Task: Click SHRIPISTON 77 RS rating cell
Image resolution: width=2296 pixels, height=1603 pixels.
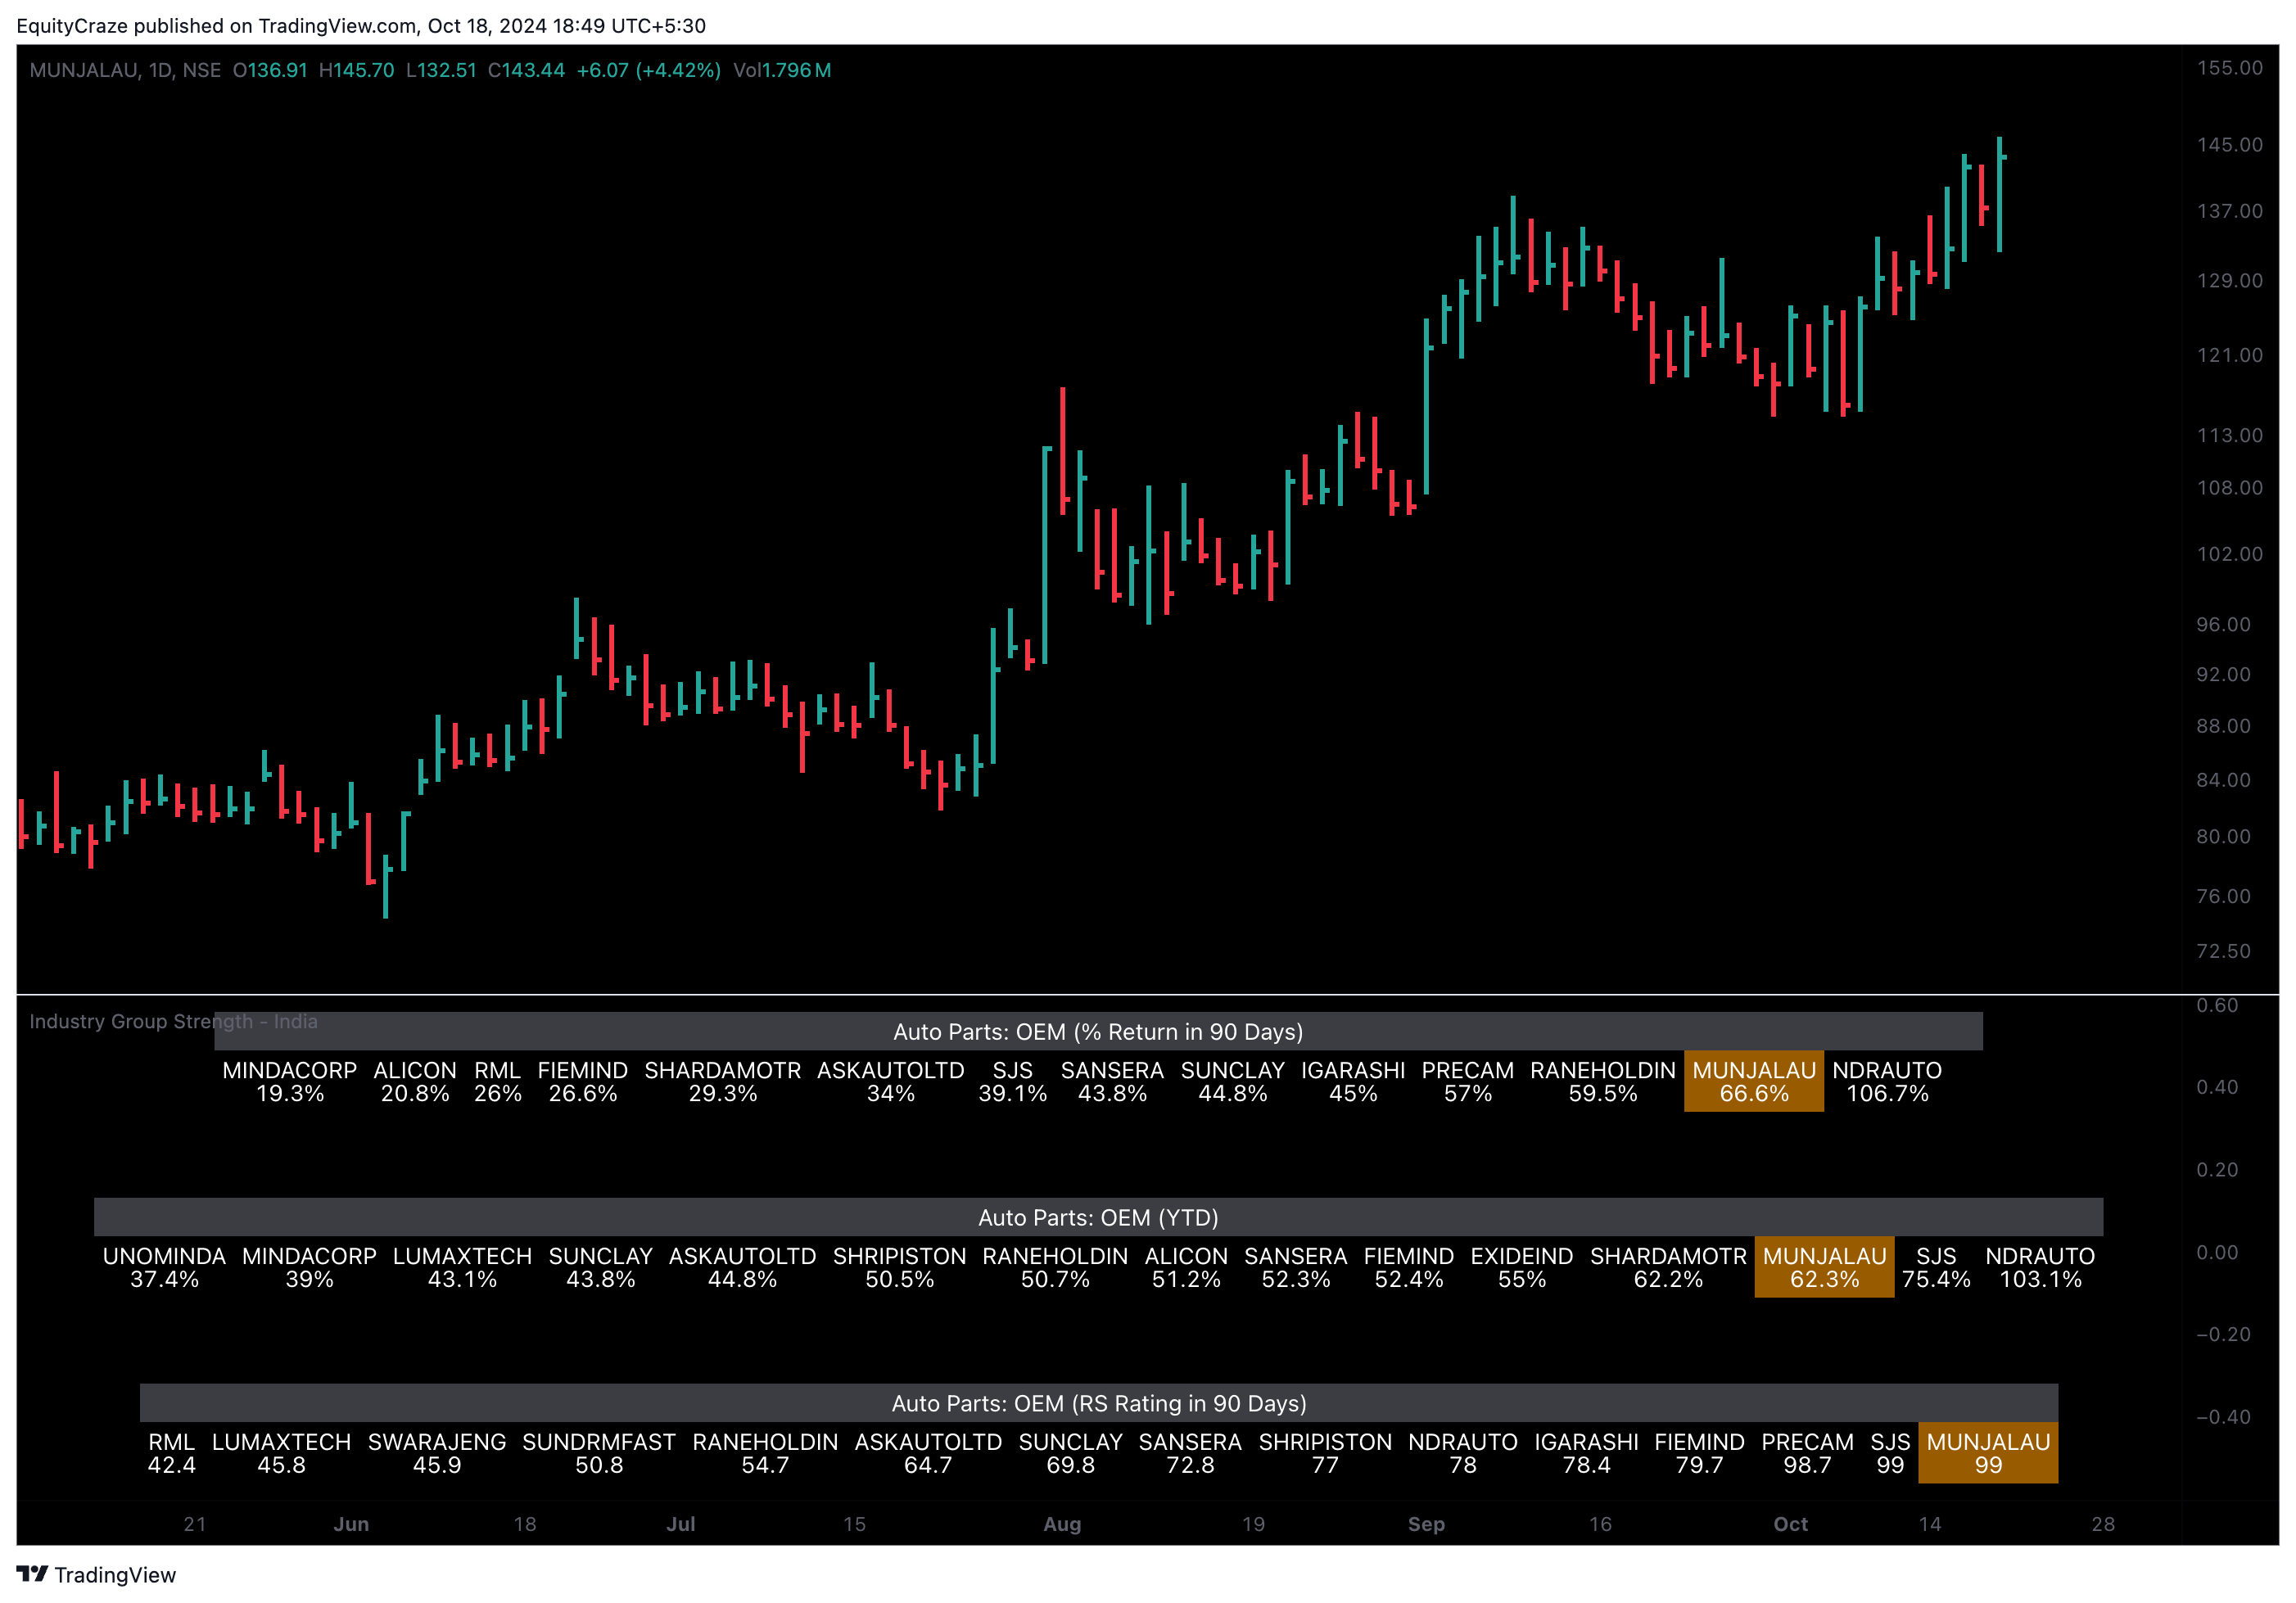Action: tap(1325, 1453)
